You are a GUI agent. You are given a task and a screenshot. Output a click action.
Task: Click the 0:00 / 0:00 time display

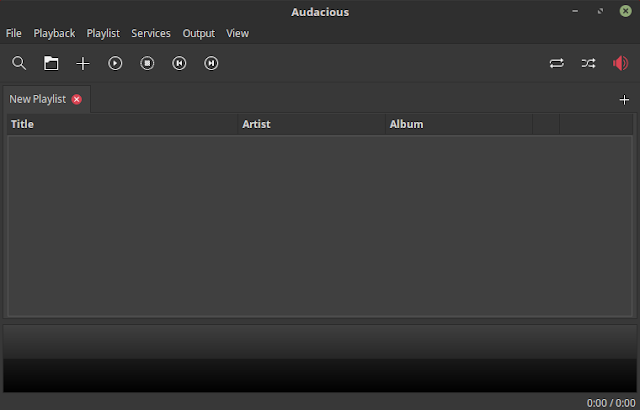coord(611,403)
